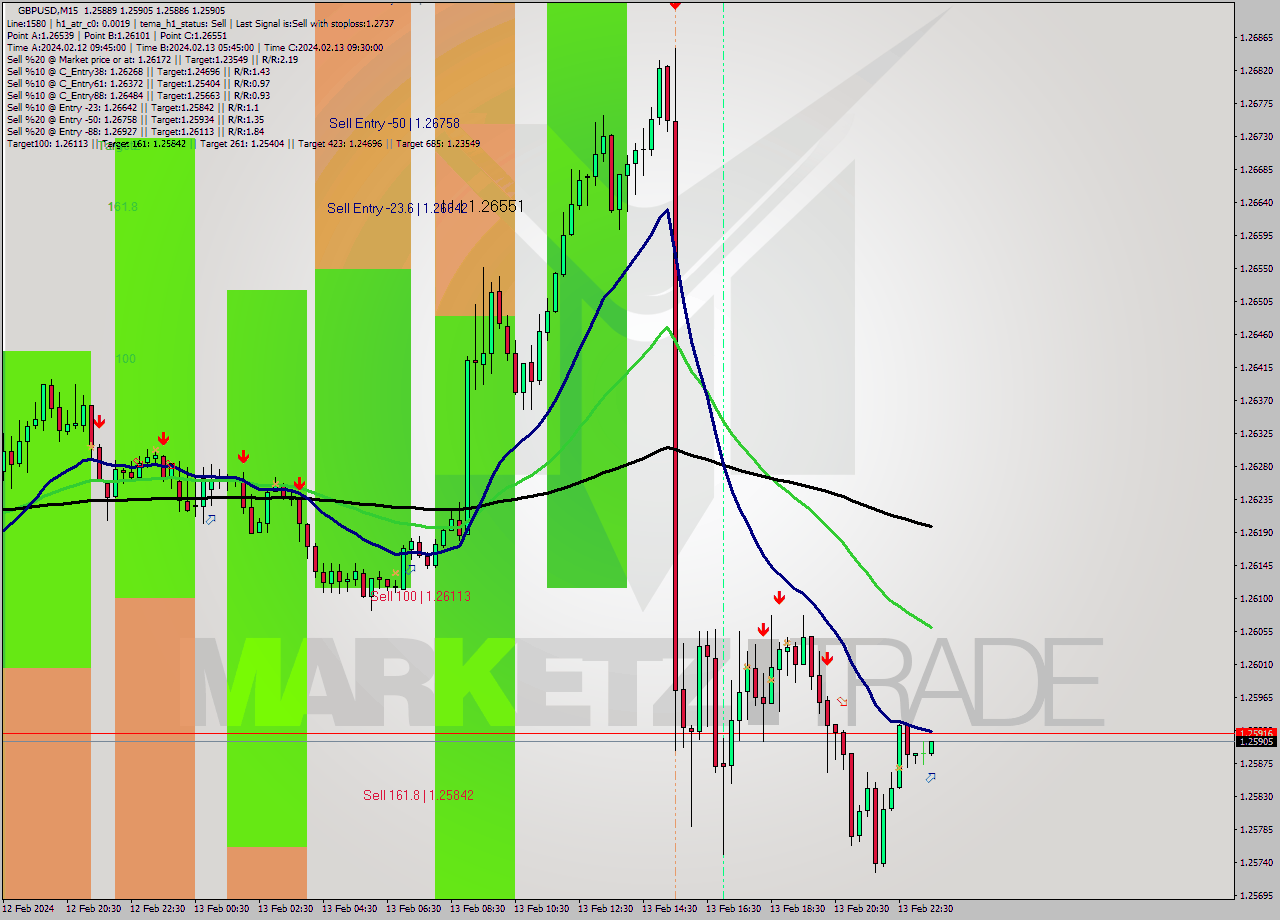The width and height of the screenshot is (1280, 920).
Task: Click the '13 Feb 22:30' time axis label
Action: pos(926,909)
